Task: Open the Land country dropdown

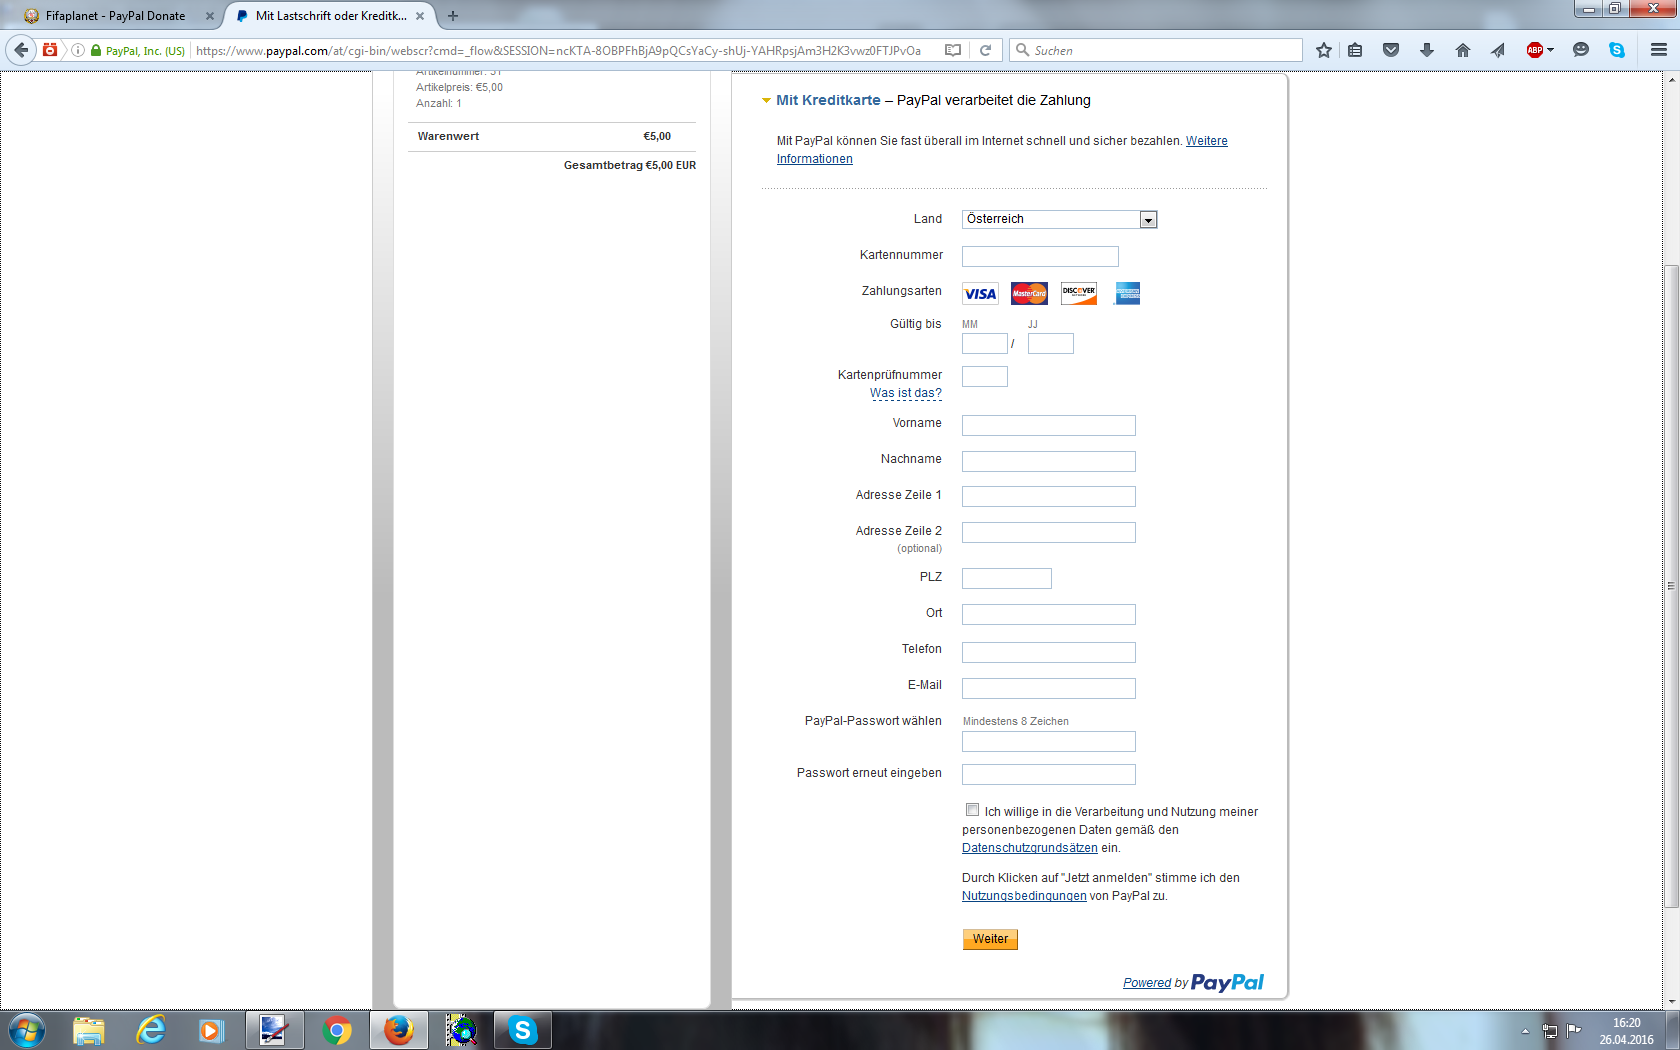Action: point(1059,219)
